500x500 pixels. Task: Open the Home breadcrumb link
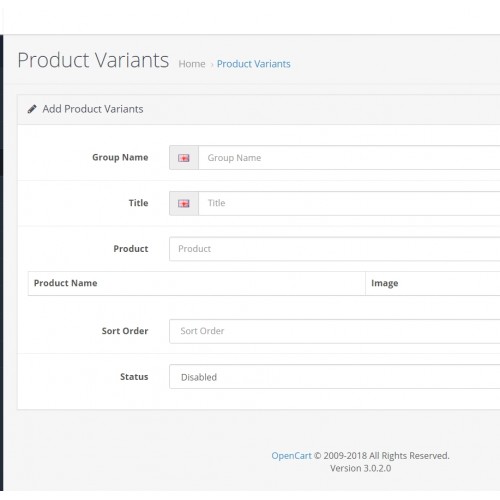pos(192,64)
